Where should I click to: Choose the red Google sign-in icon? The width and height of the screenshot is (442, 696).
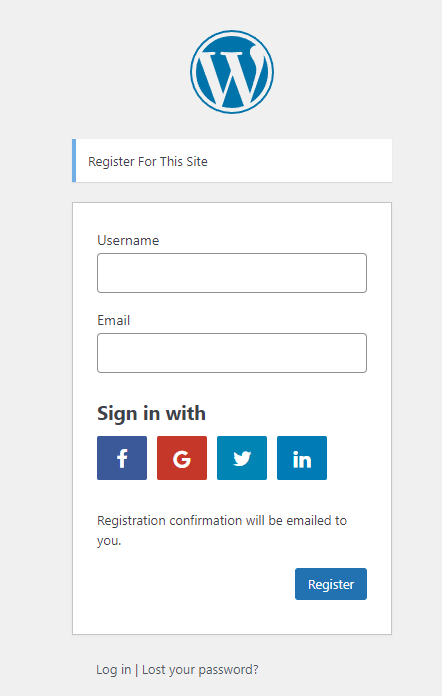click(182, 458)
